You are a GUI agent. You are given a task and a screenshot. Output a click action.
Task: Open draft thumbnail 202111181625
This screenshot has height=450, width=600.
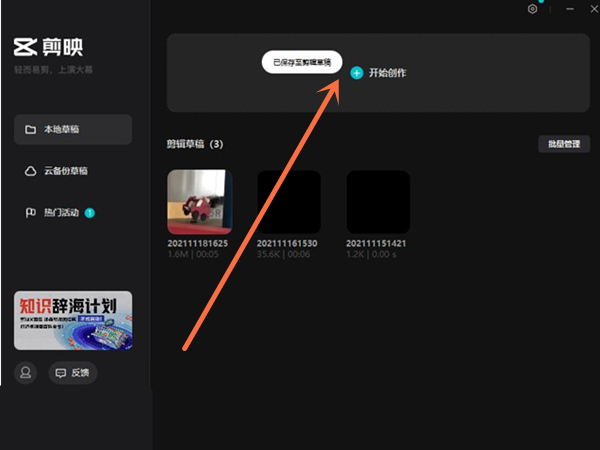[x=199, y=202]
